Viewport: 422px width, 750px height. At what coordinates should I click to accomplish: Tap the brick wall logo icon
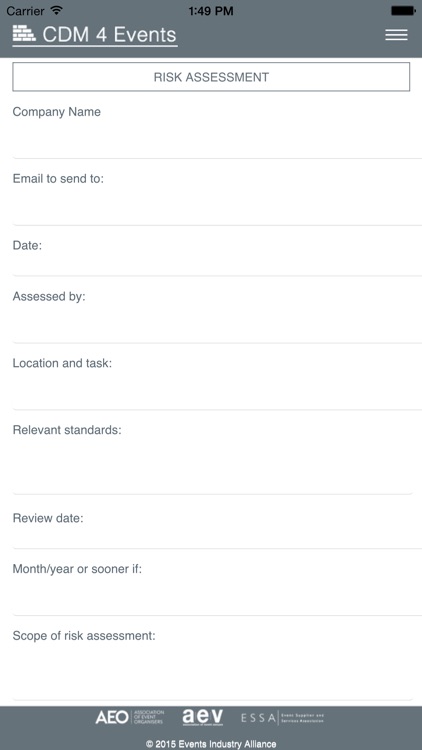point(24,33)
